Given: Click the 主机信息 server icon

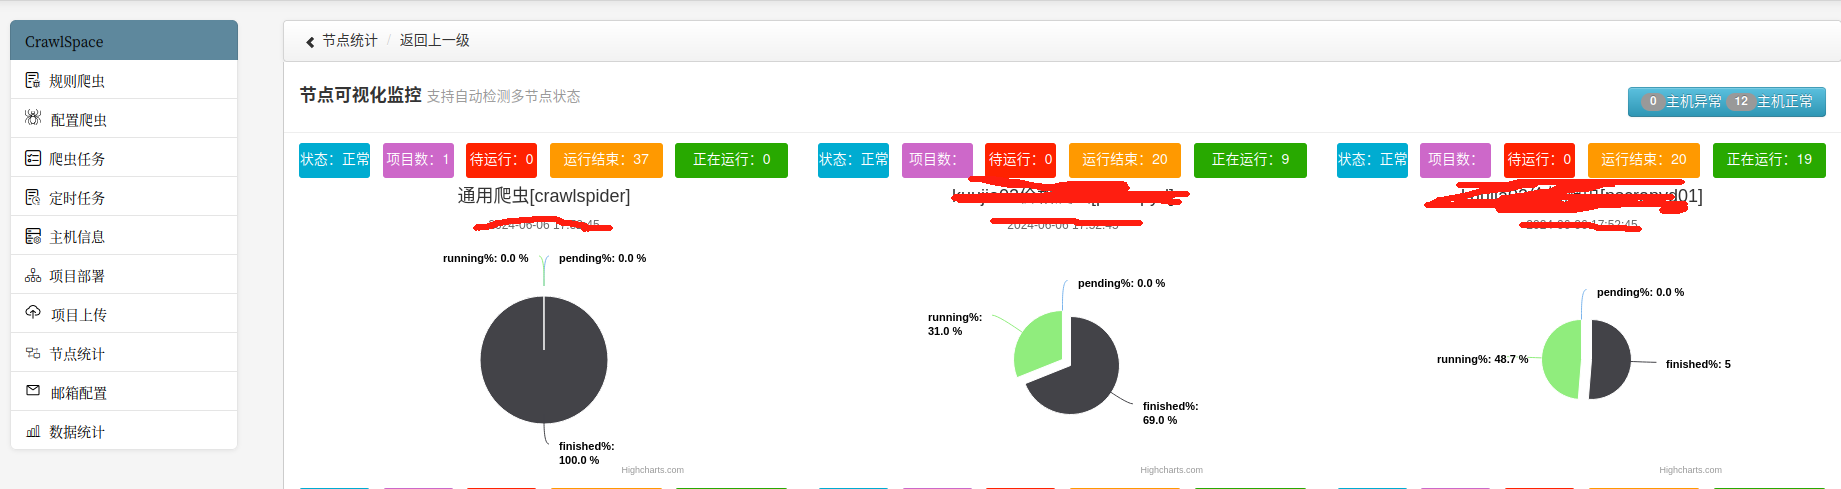Looking at the screenshot, I should click(33, 236).
